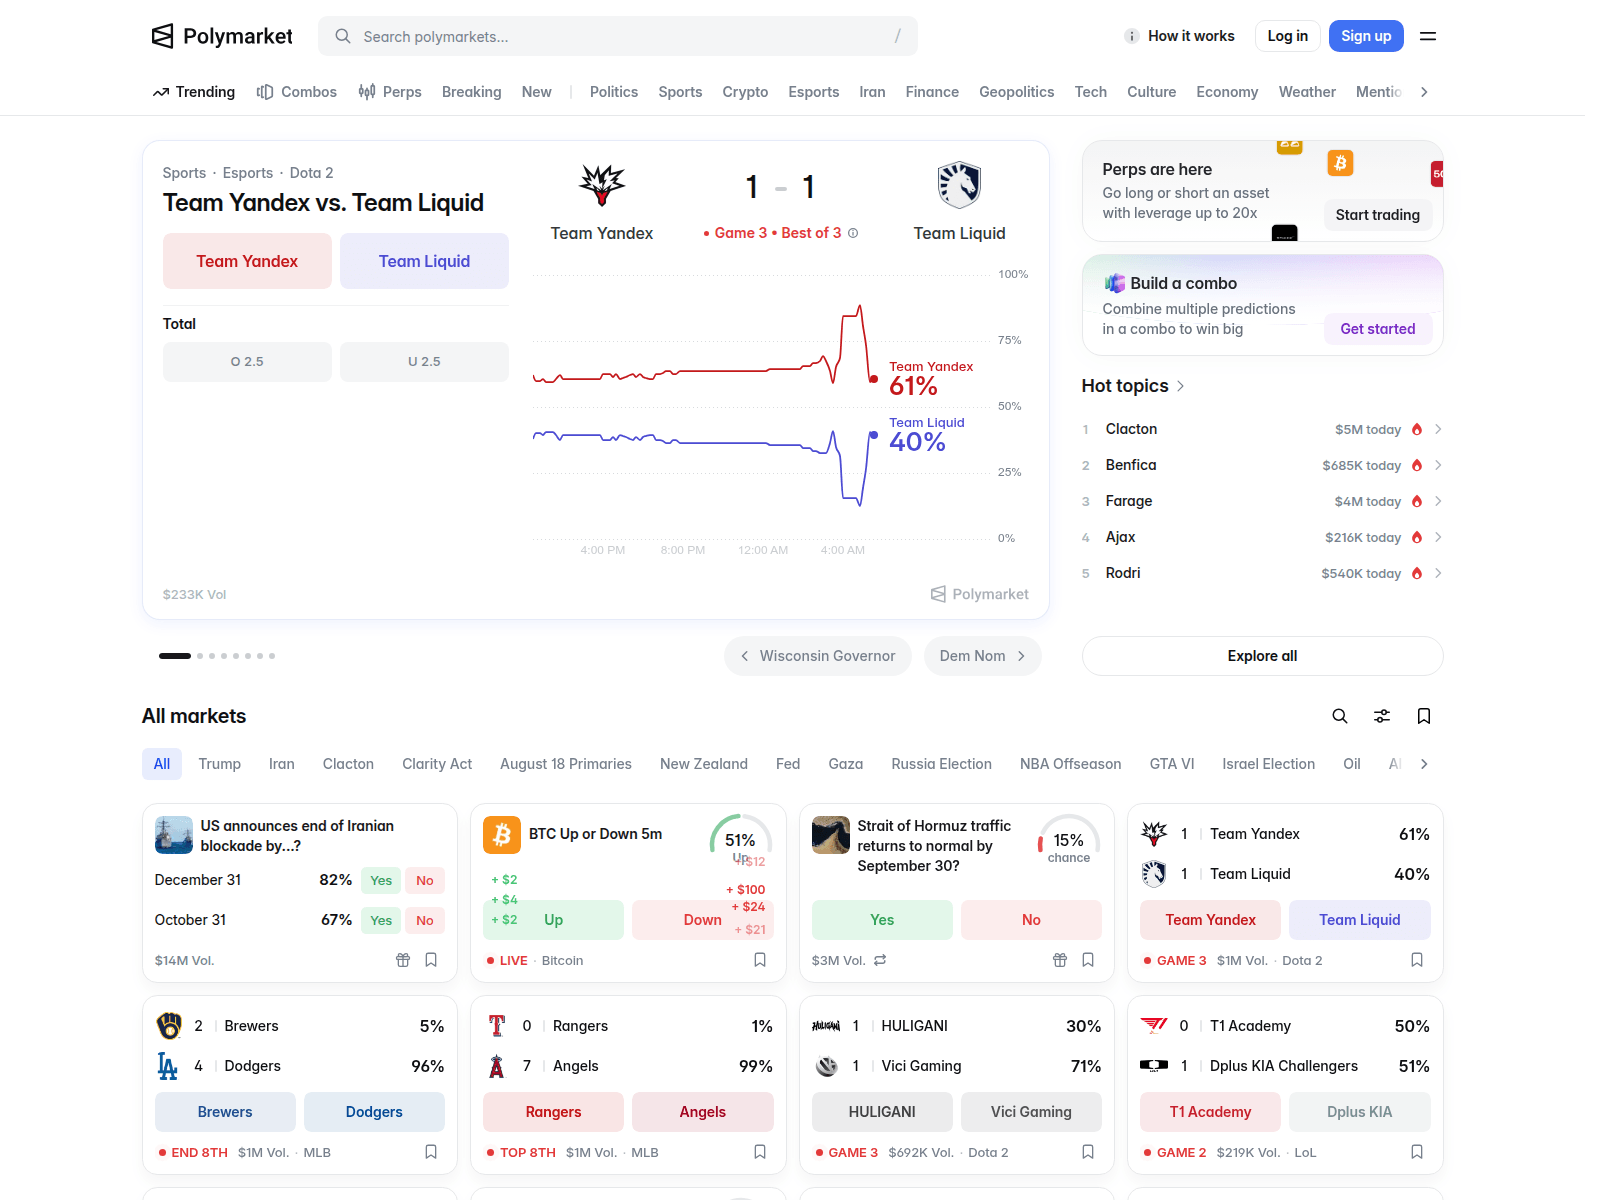Open the hamburger menu icon
This screenshot has height=1200, width=1600.
pos(1428,36)
